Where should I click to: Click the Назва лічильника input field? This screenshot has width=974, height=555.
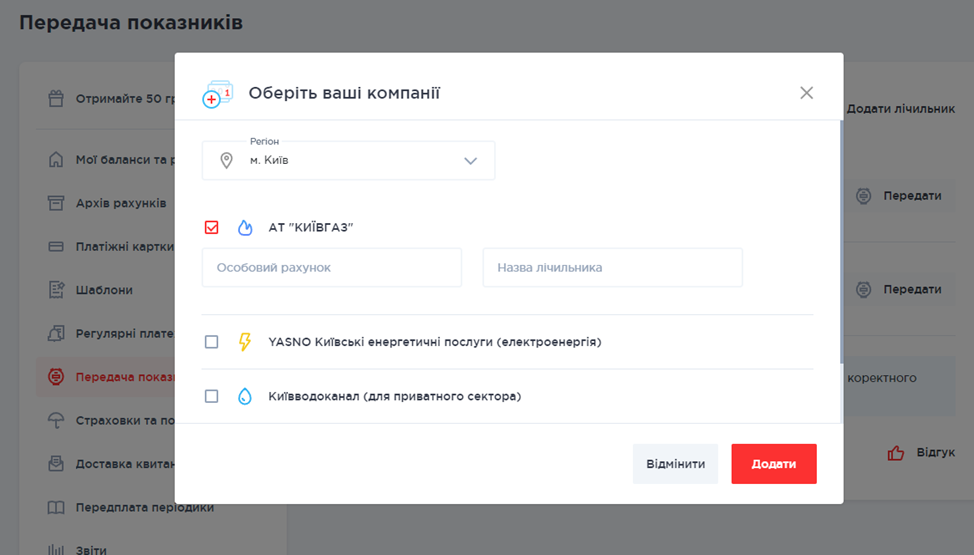[x=612, y=267]
